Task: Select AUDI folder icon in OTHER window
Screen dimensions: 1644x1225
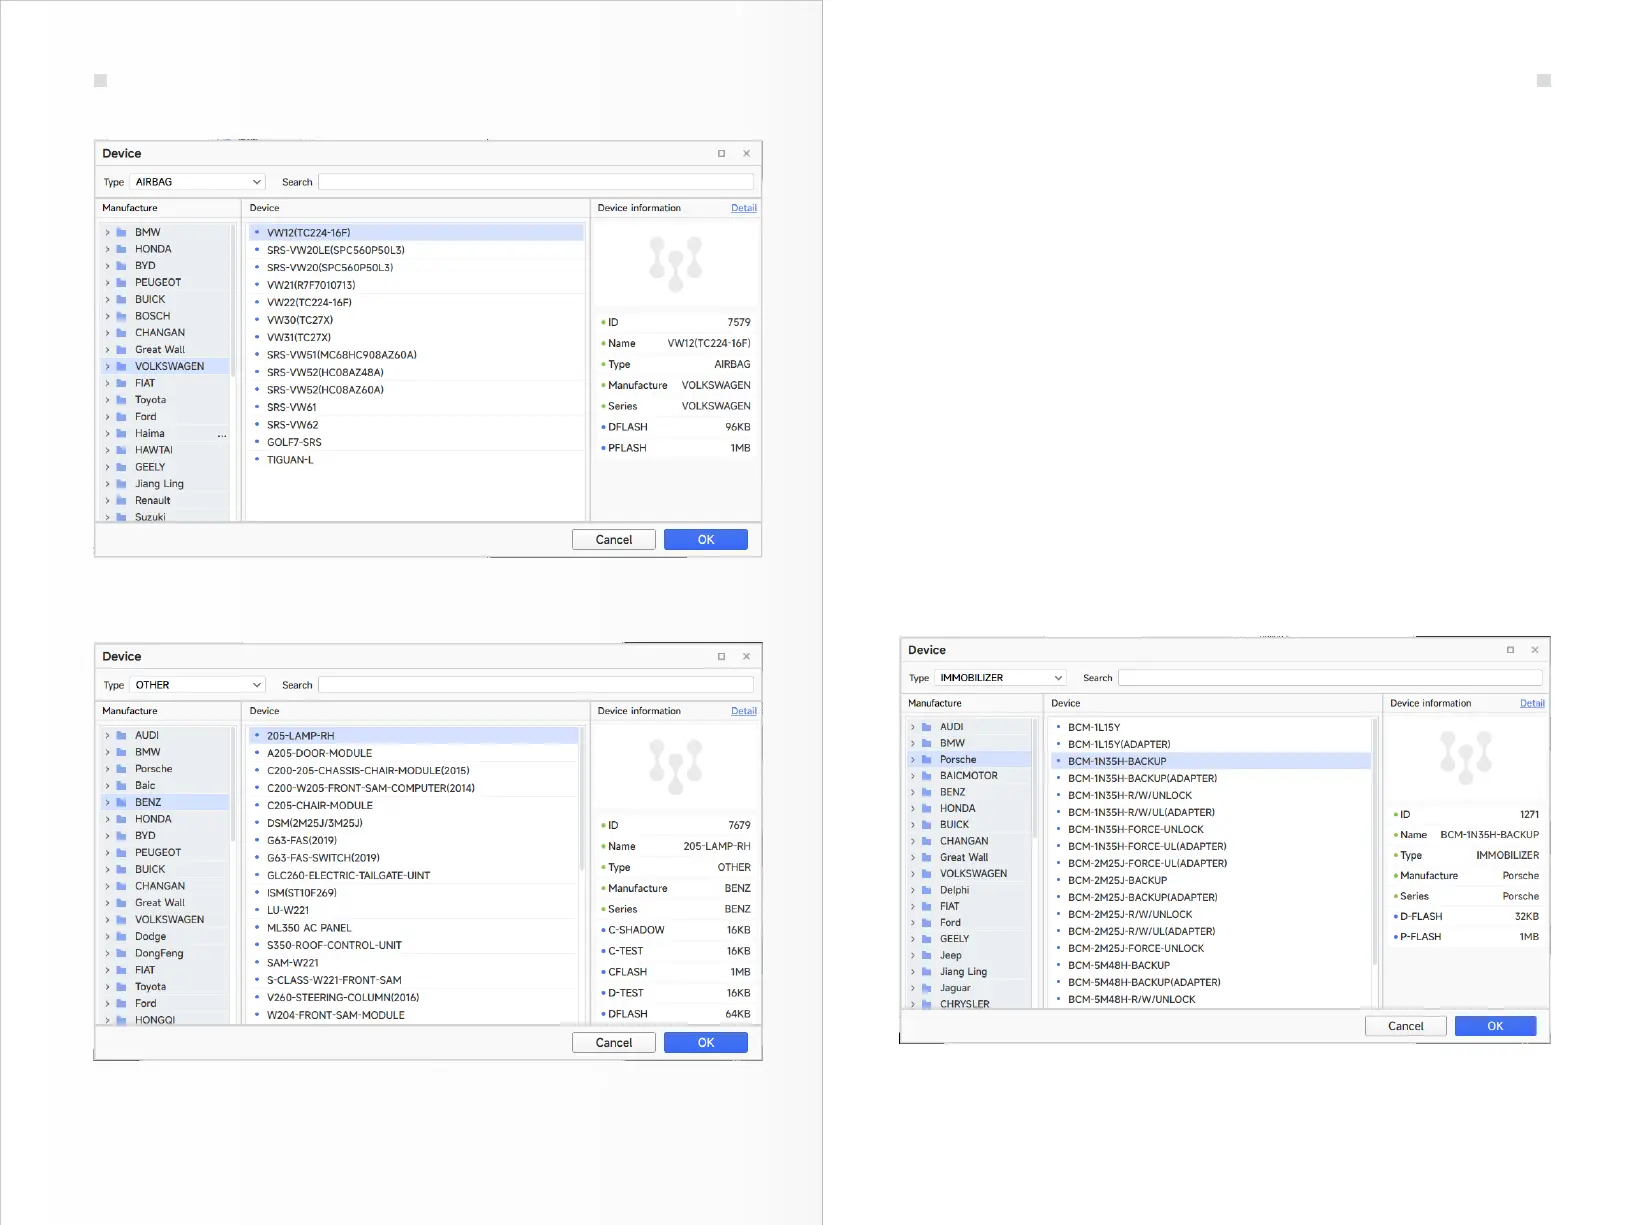Action: pos(122,735)
